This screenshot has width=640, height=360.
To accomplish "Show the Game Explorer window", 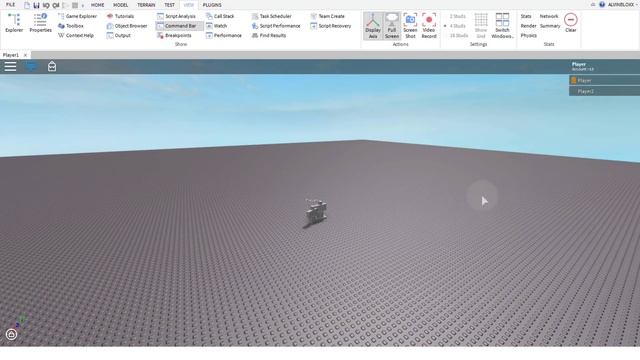I will point(78,16).
